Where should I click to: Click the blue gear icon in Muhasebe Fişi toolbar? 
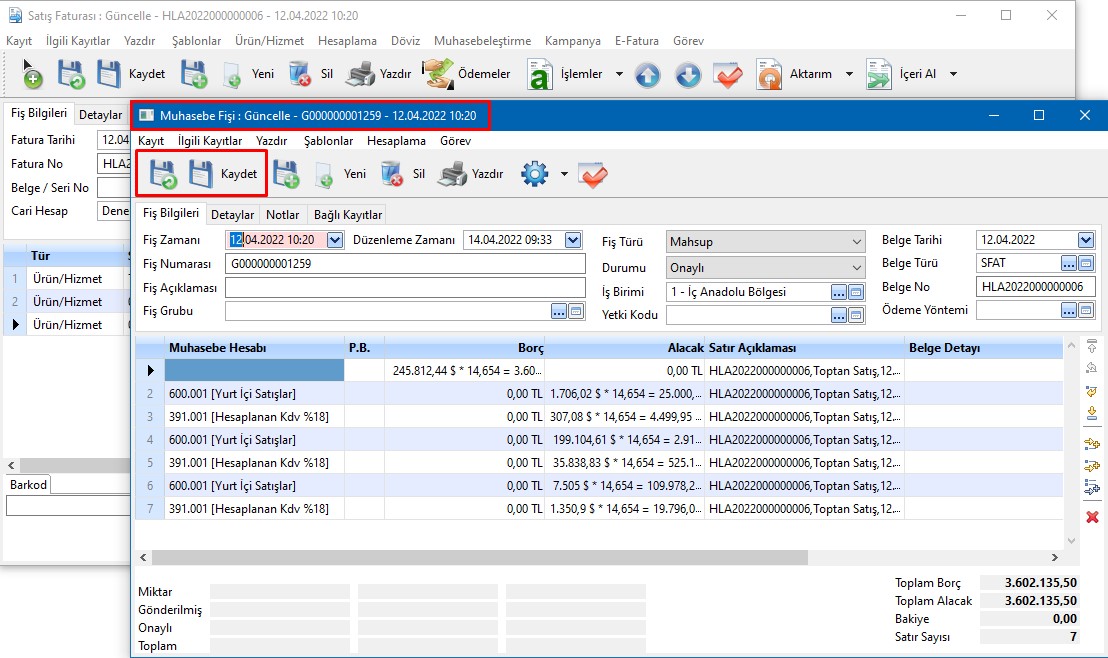coord(535,174)
